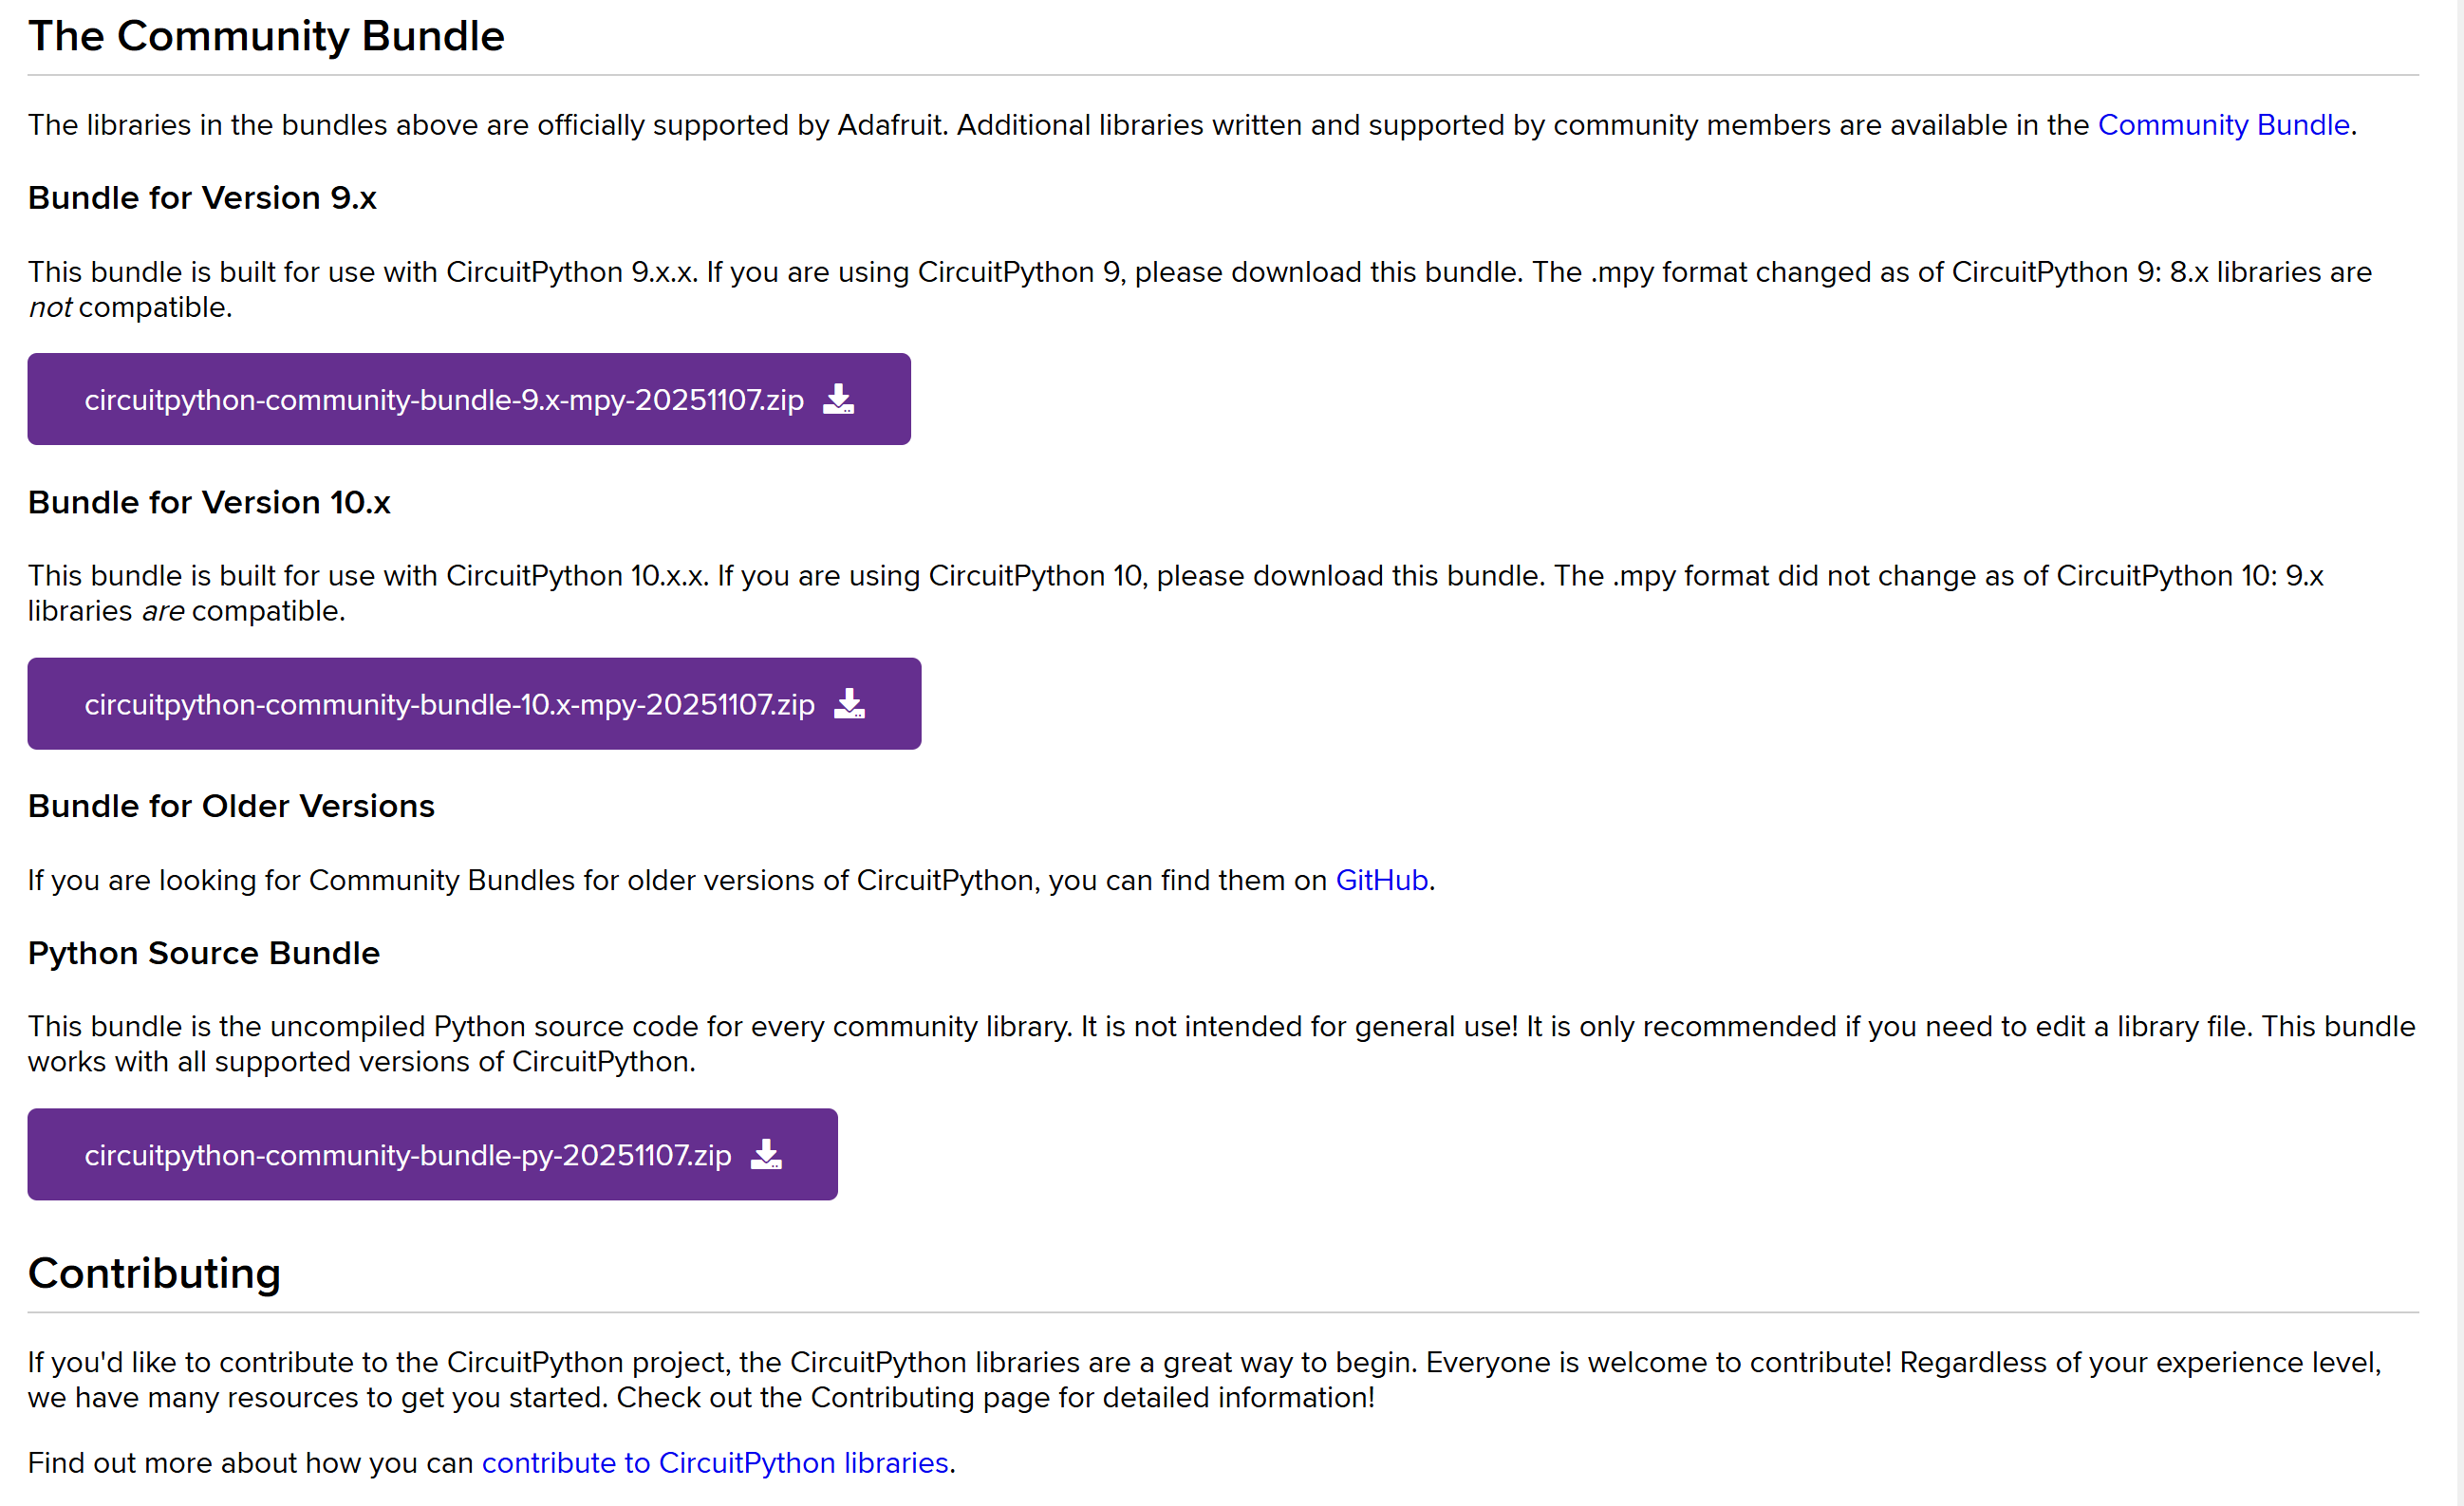The height and width of the screenshot is (1506, 2464).
Task: Download circuitpython-community-bundle-py-20251107.zip
Action: tap(408, 1155)
